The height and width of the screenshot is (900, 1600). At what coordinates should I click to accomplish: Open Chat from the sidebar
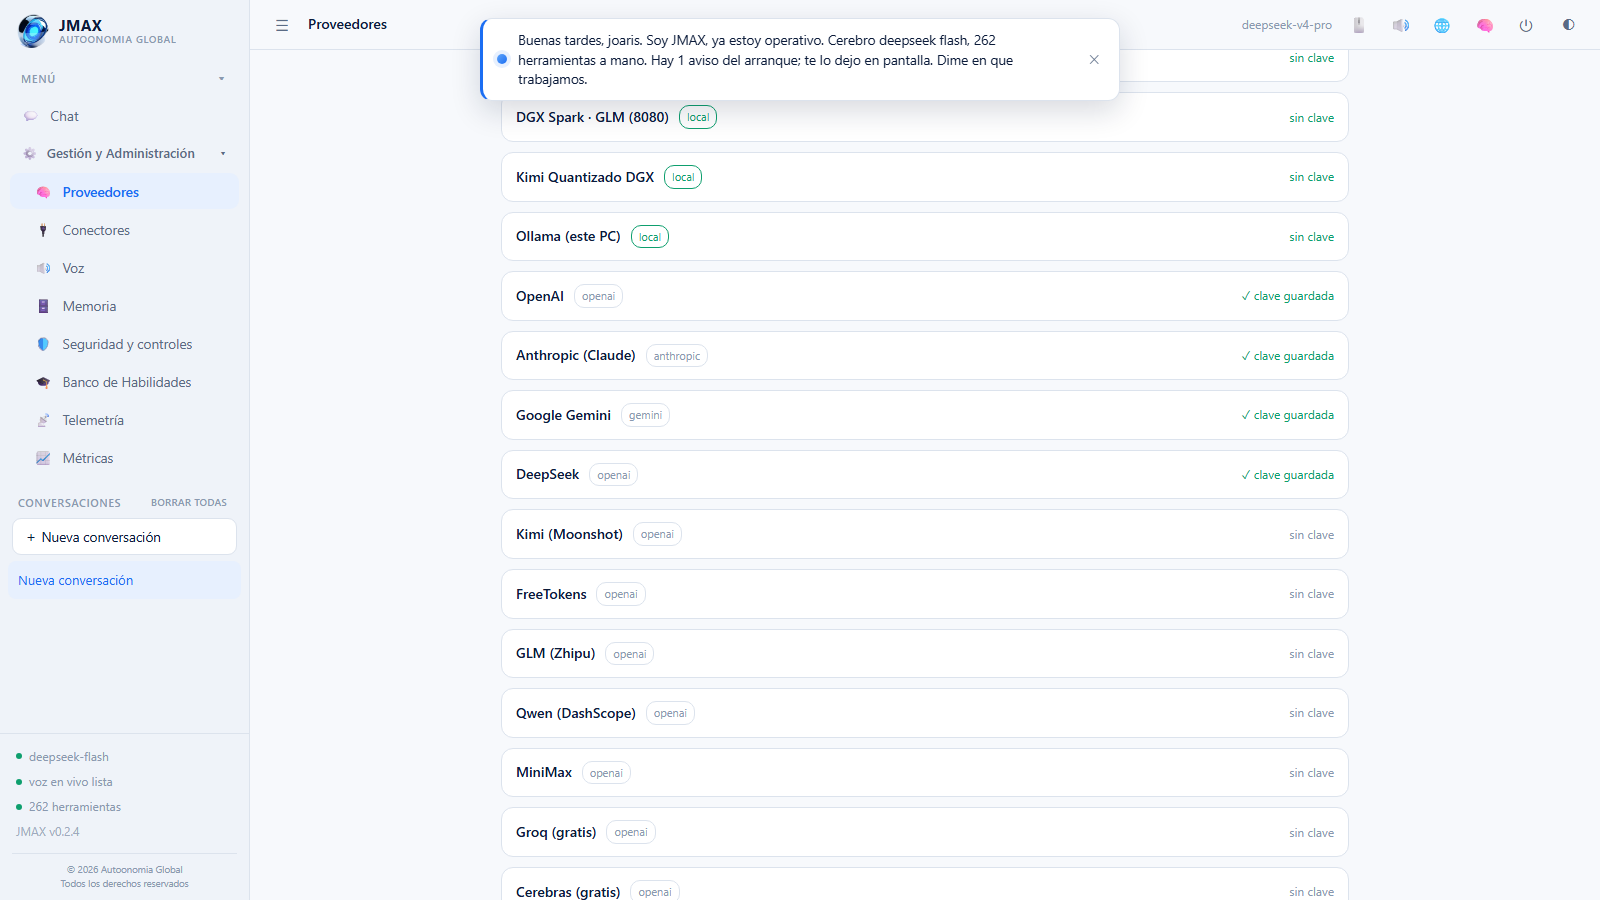(125, 116)
